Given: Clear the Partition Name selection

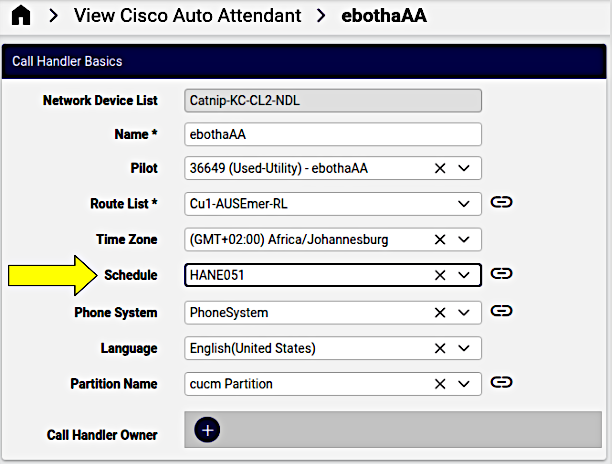Looking at the screenshot, I should [440, 384].
